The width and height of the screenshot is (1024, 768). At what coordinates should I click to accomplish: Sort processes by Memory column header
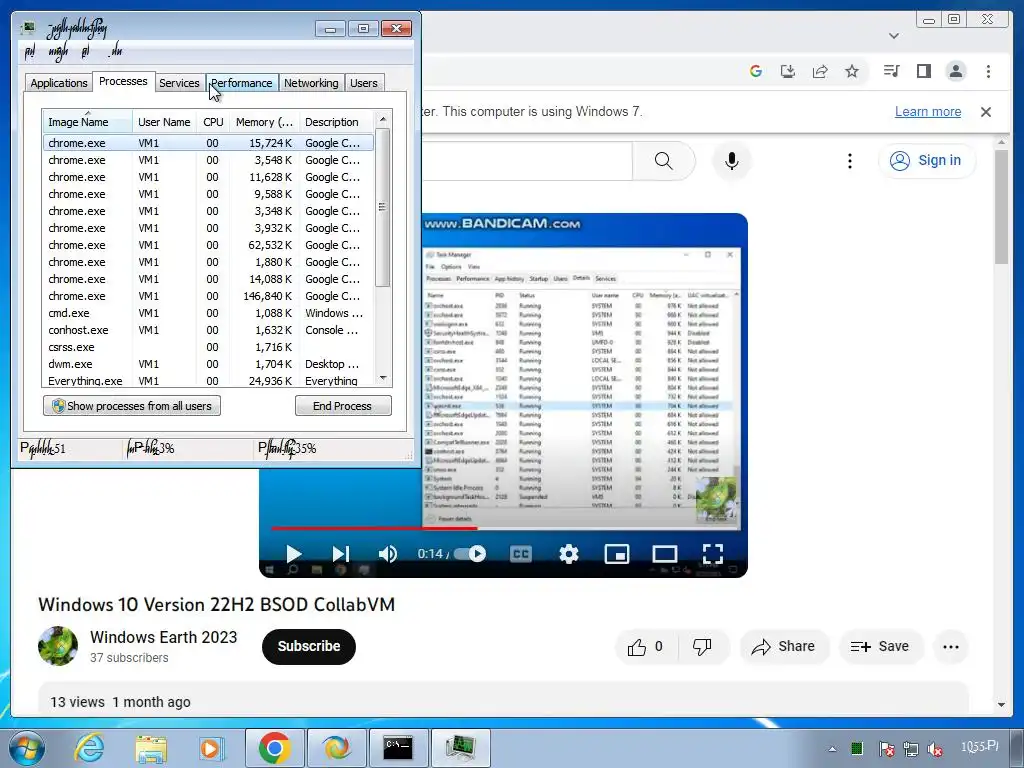264,122
